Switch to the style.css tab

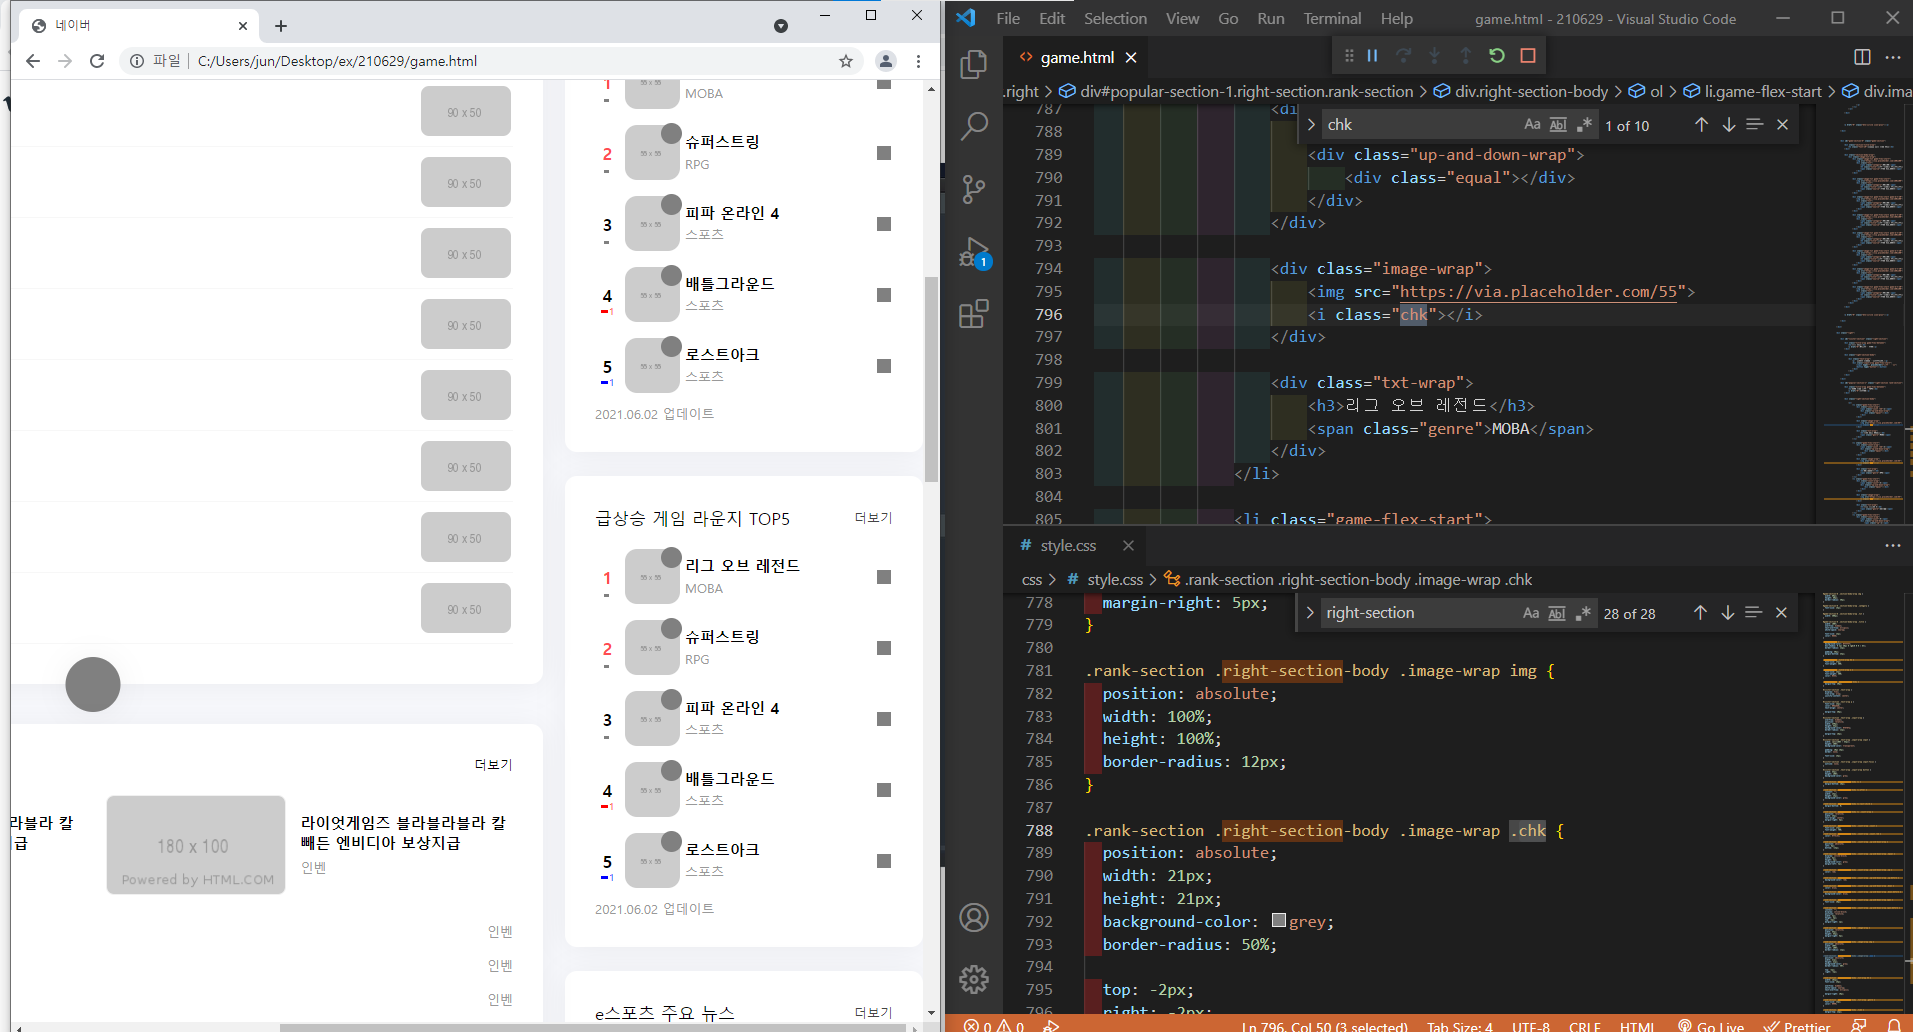click(1067, 546)
